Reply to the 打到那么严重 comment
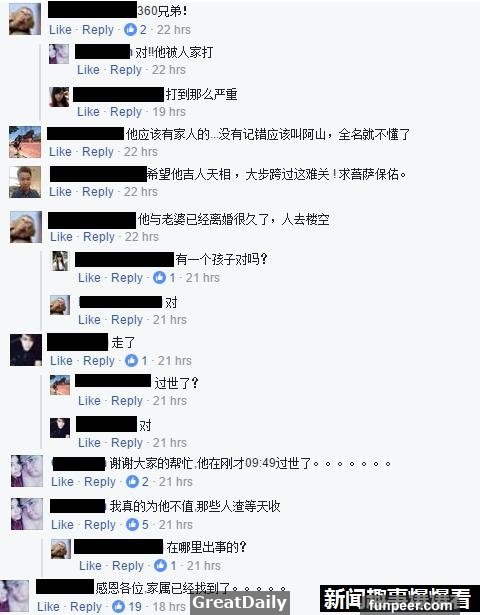 point(126,112)
